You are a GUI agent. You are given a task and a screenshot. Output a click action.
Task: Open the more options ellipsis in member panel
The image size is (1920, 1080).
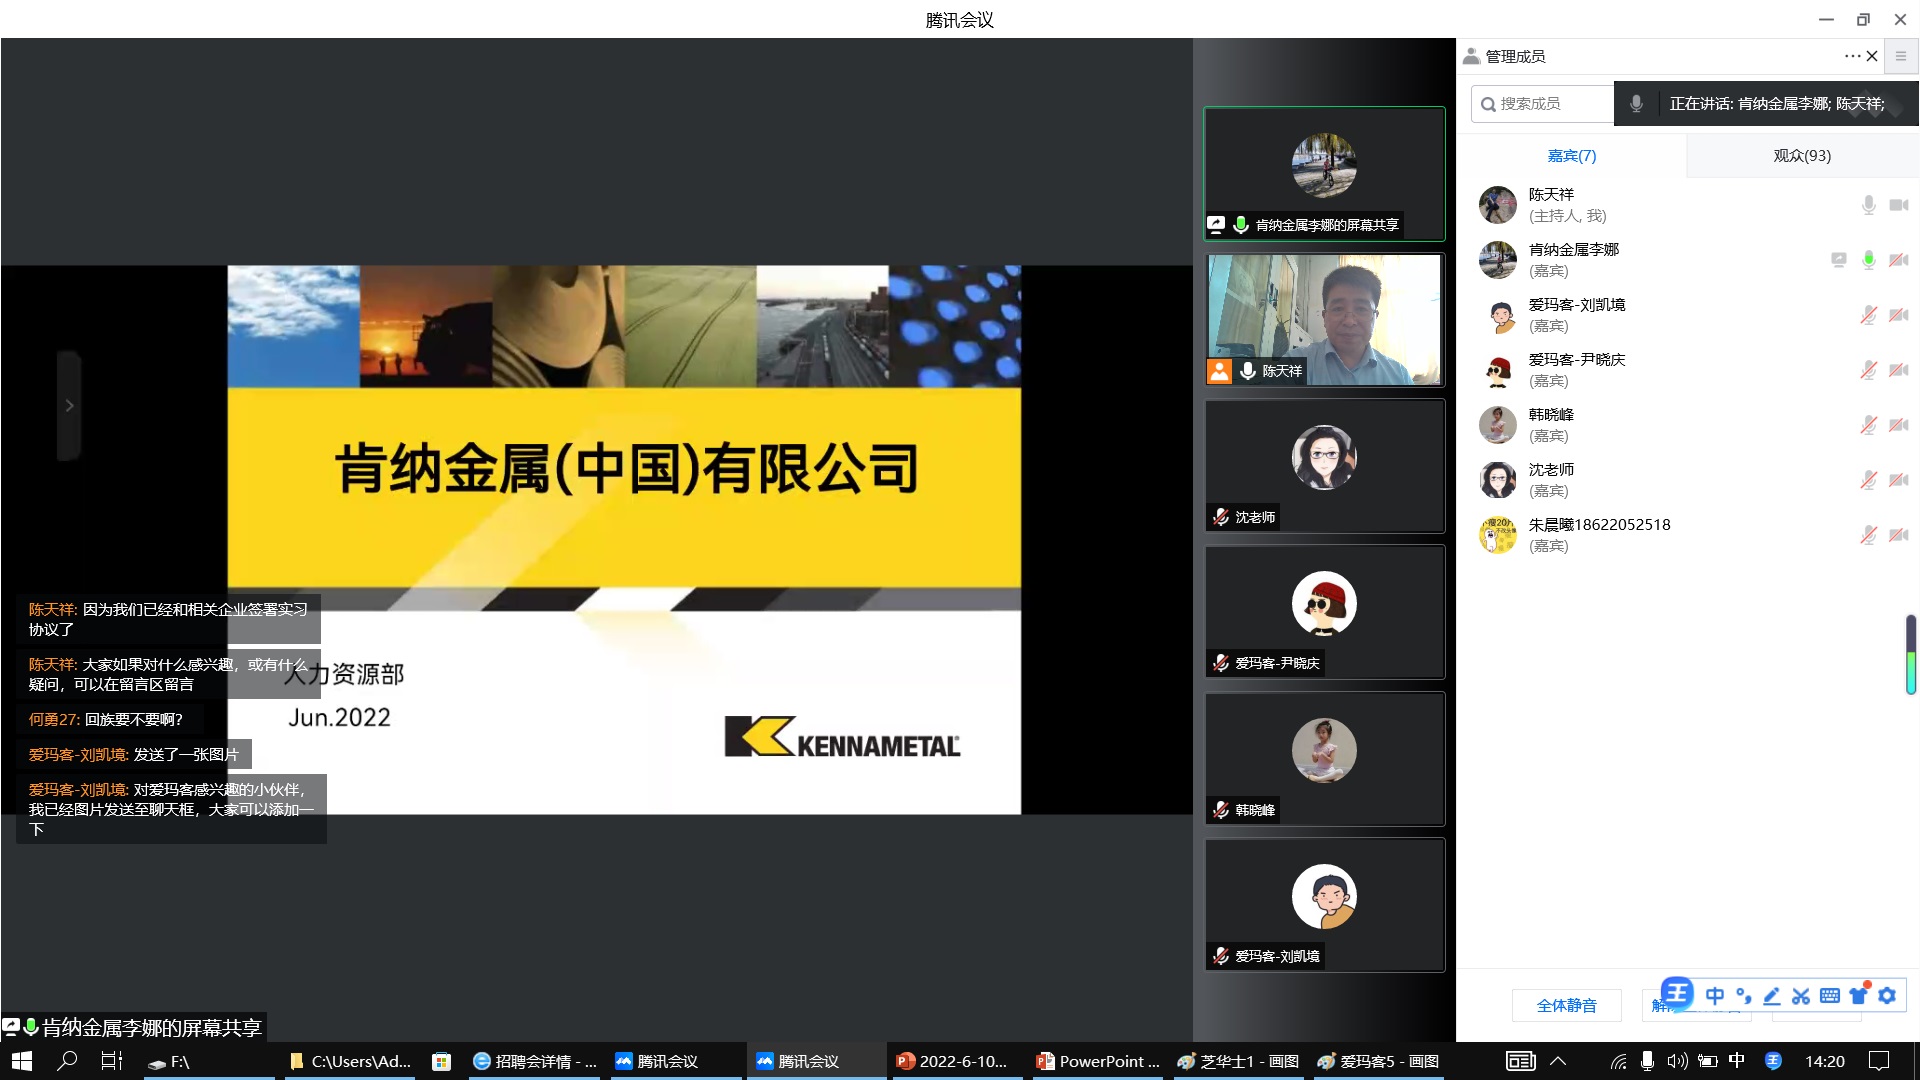[x=1851, y=56]
